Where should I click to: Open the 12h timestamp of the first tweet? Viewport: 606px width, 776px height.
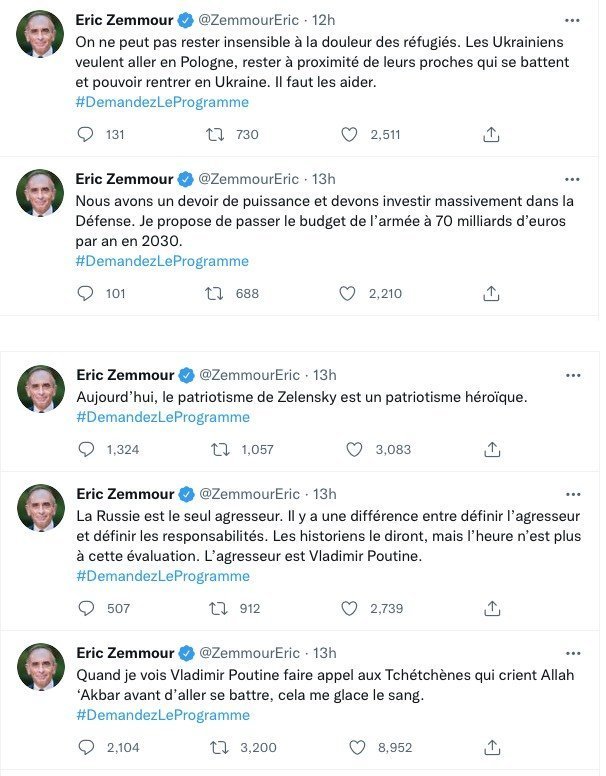pyautogui.click(x=323, y=20)
